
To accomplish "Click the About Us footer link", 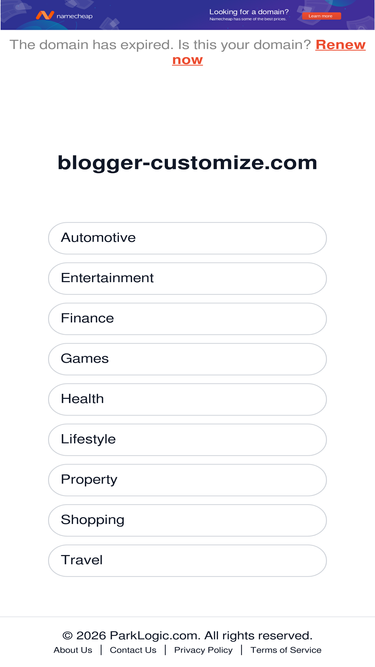I will [x=73, y=650].
